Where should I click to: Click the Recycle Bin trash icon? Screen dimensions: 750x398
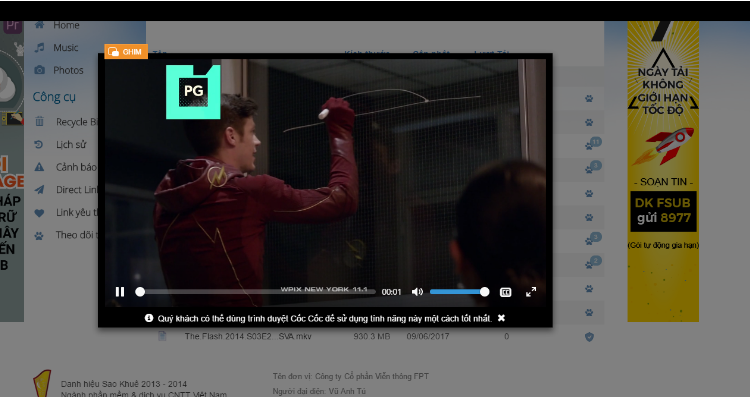pyautogui.click(x=40, y=122)
